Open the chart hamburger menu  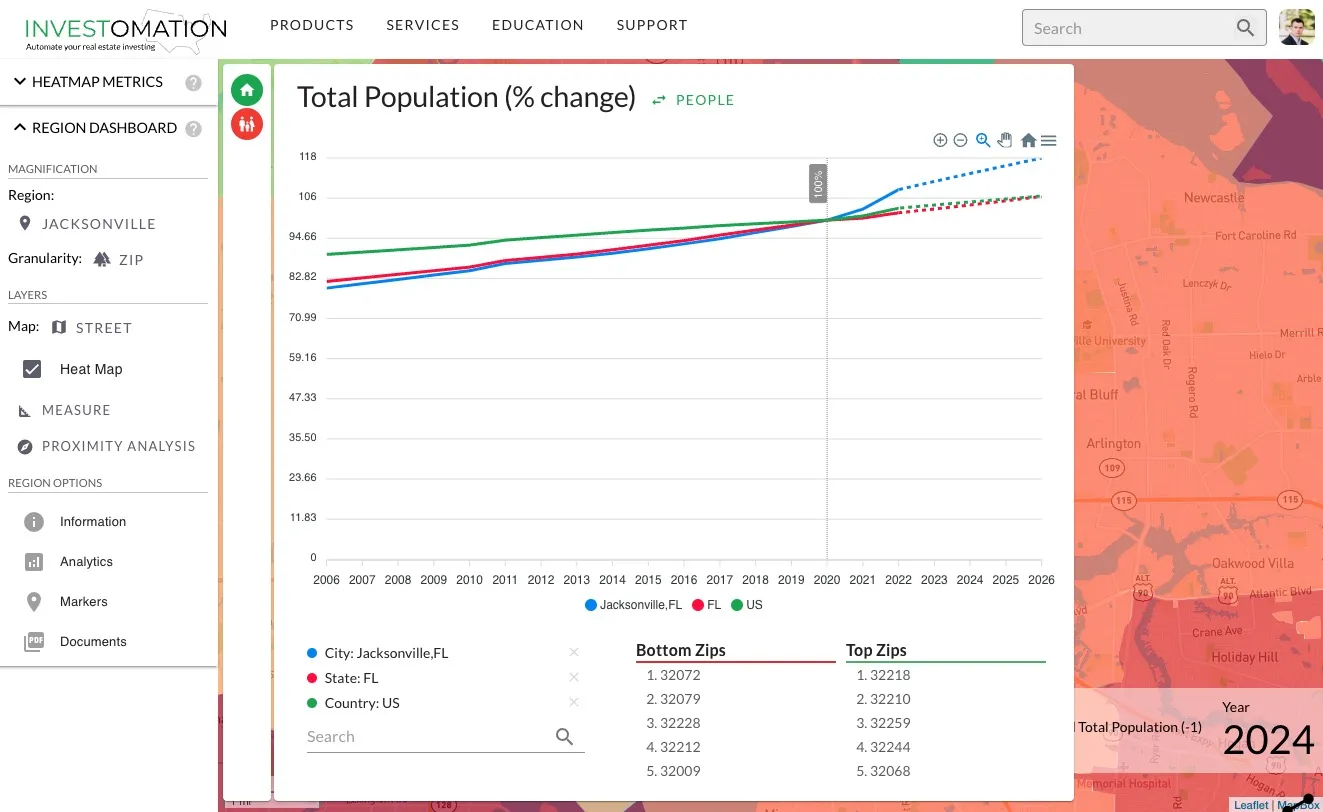(x=1048, y=141)
